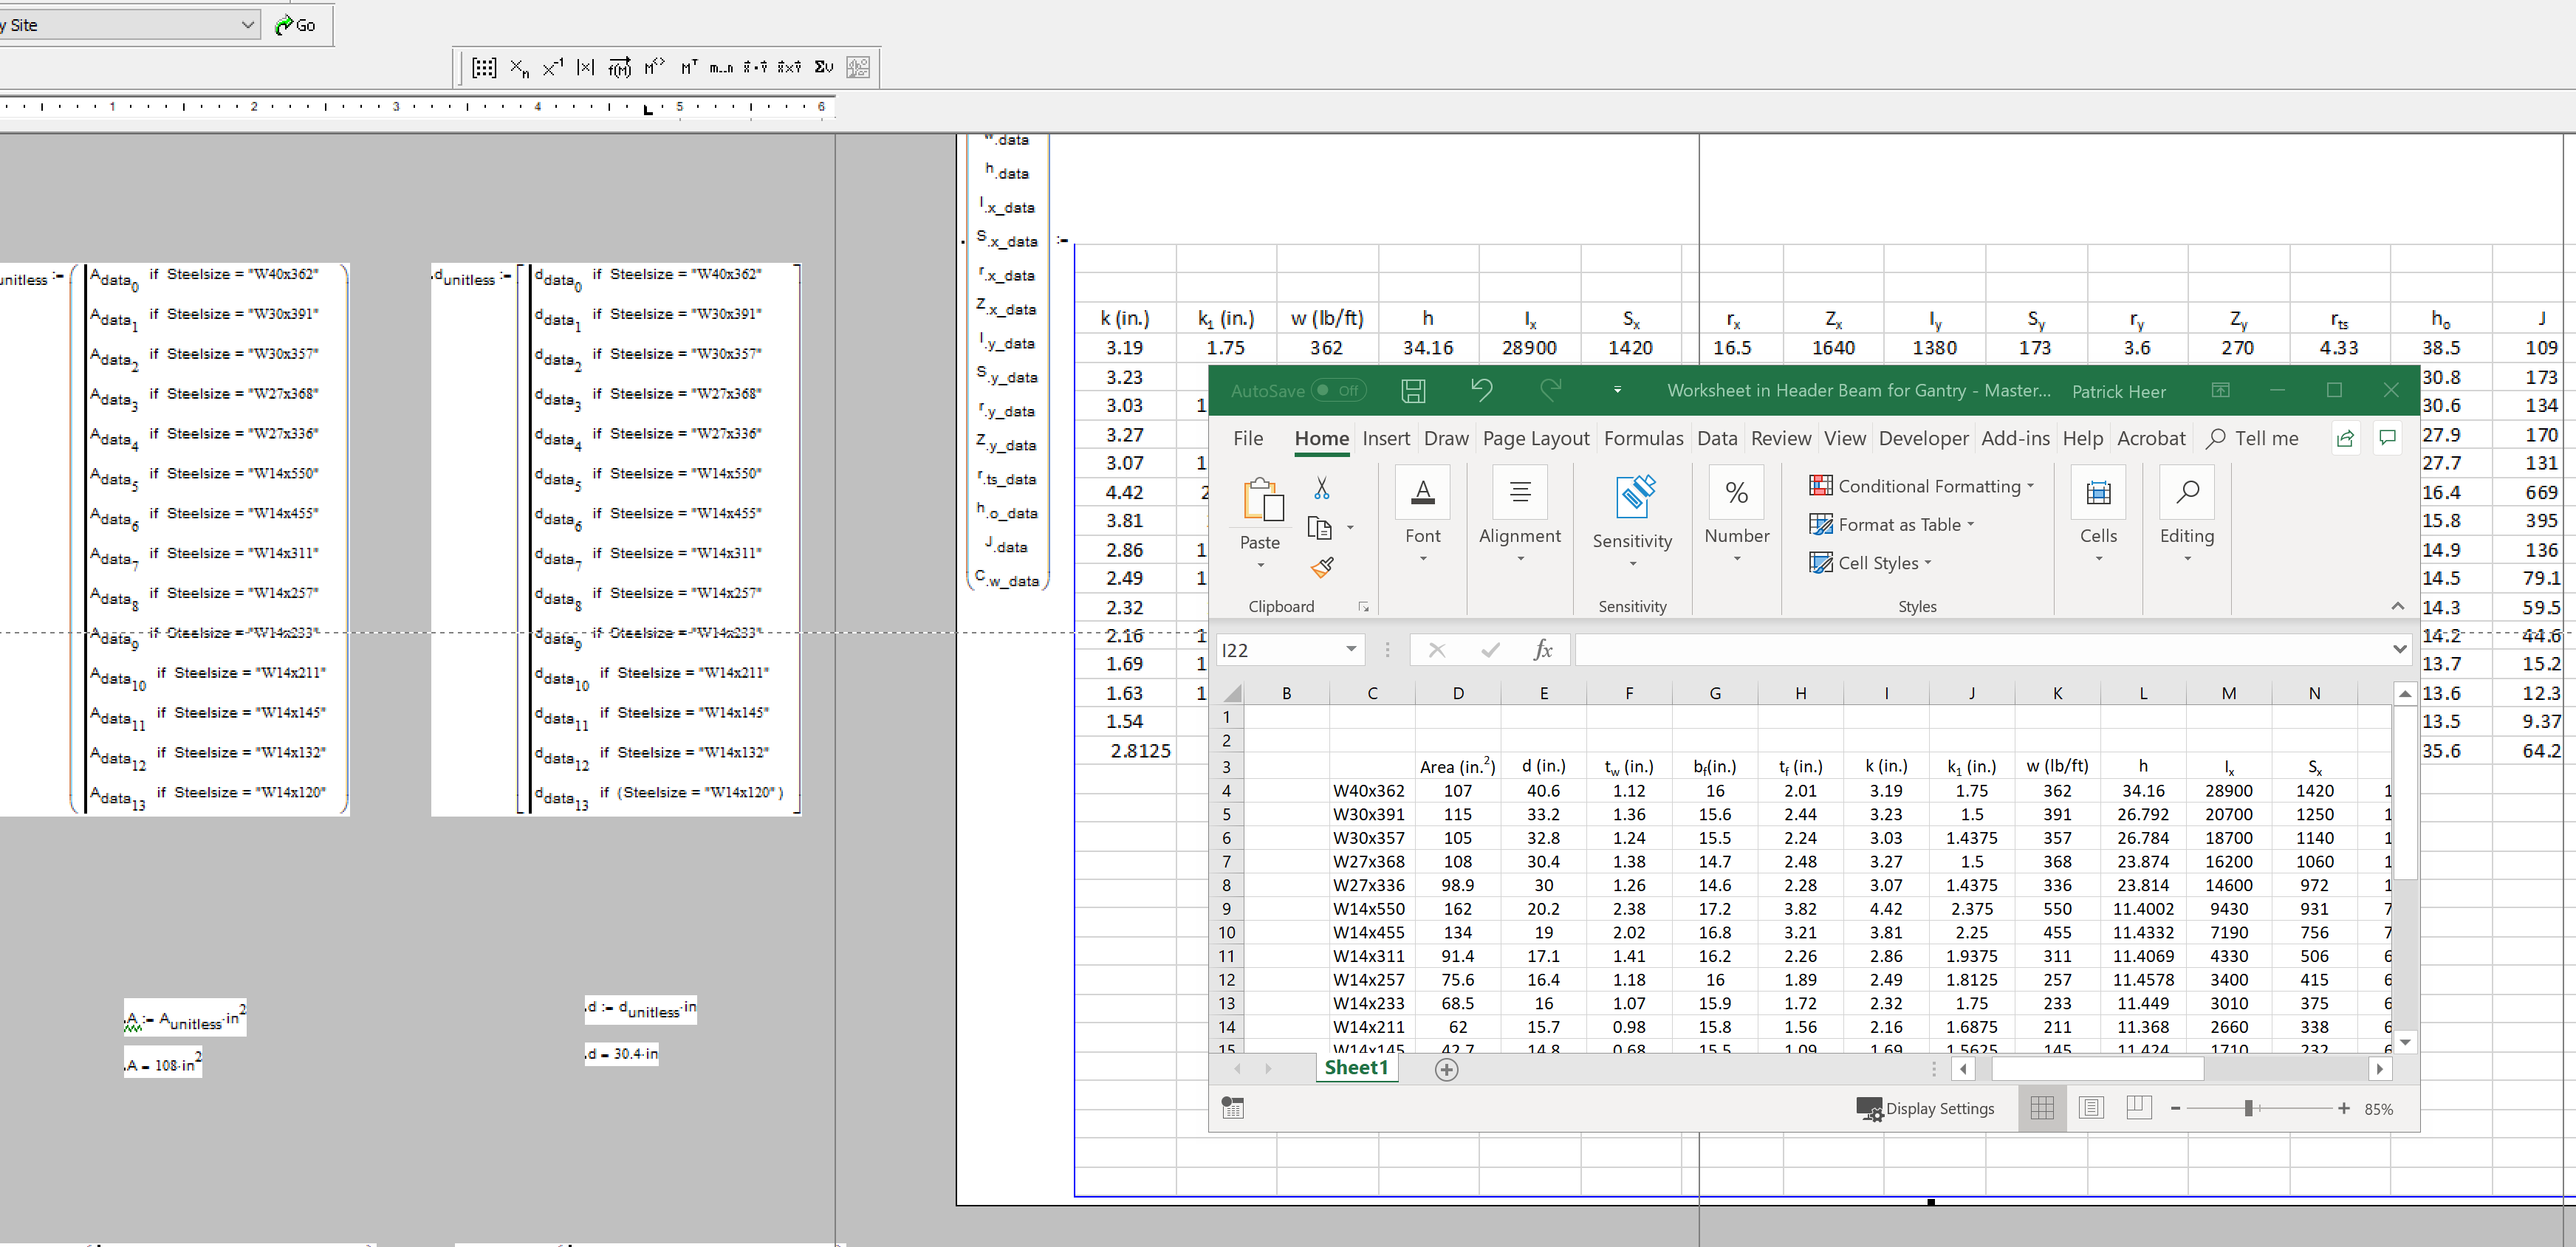Select the inverse x⁻¹ operator icon
The width and height of the screenshot is (2576, 1247).
tap(553, 67)
